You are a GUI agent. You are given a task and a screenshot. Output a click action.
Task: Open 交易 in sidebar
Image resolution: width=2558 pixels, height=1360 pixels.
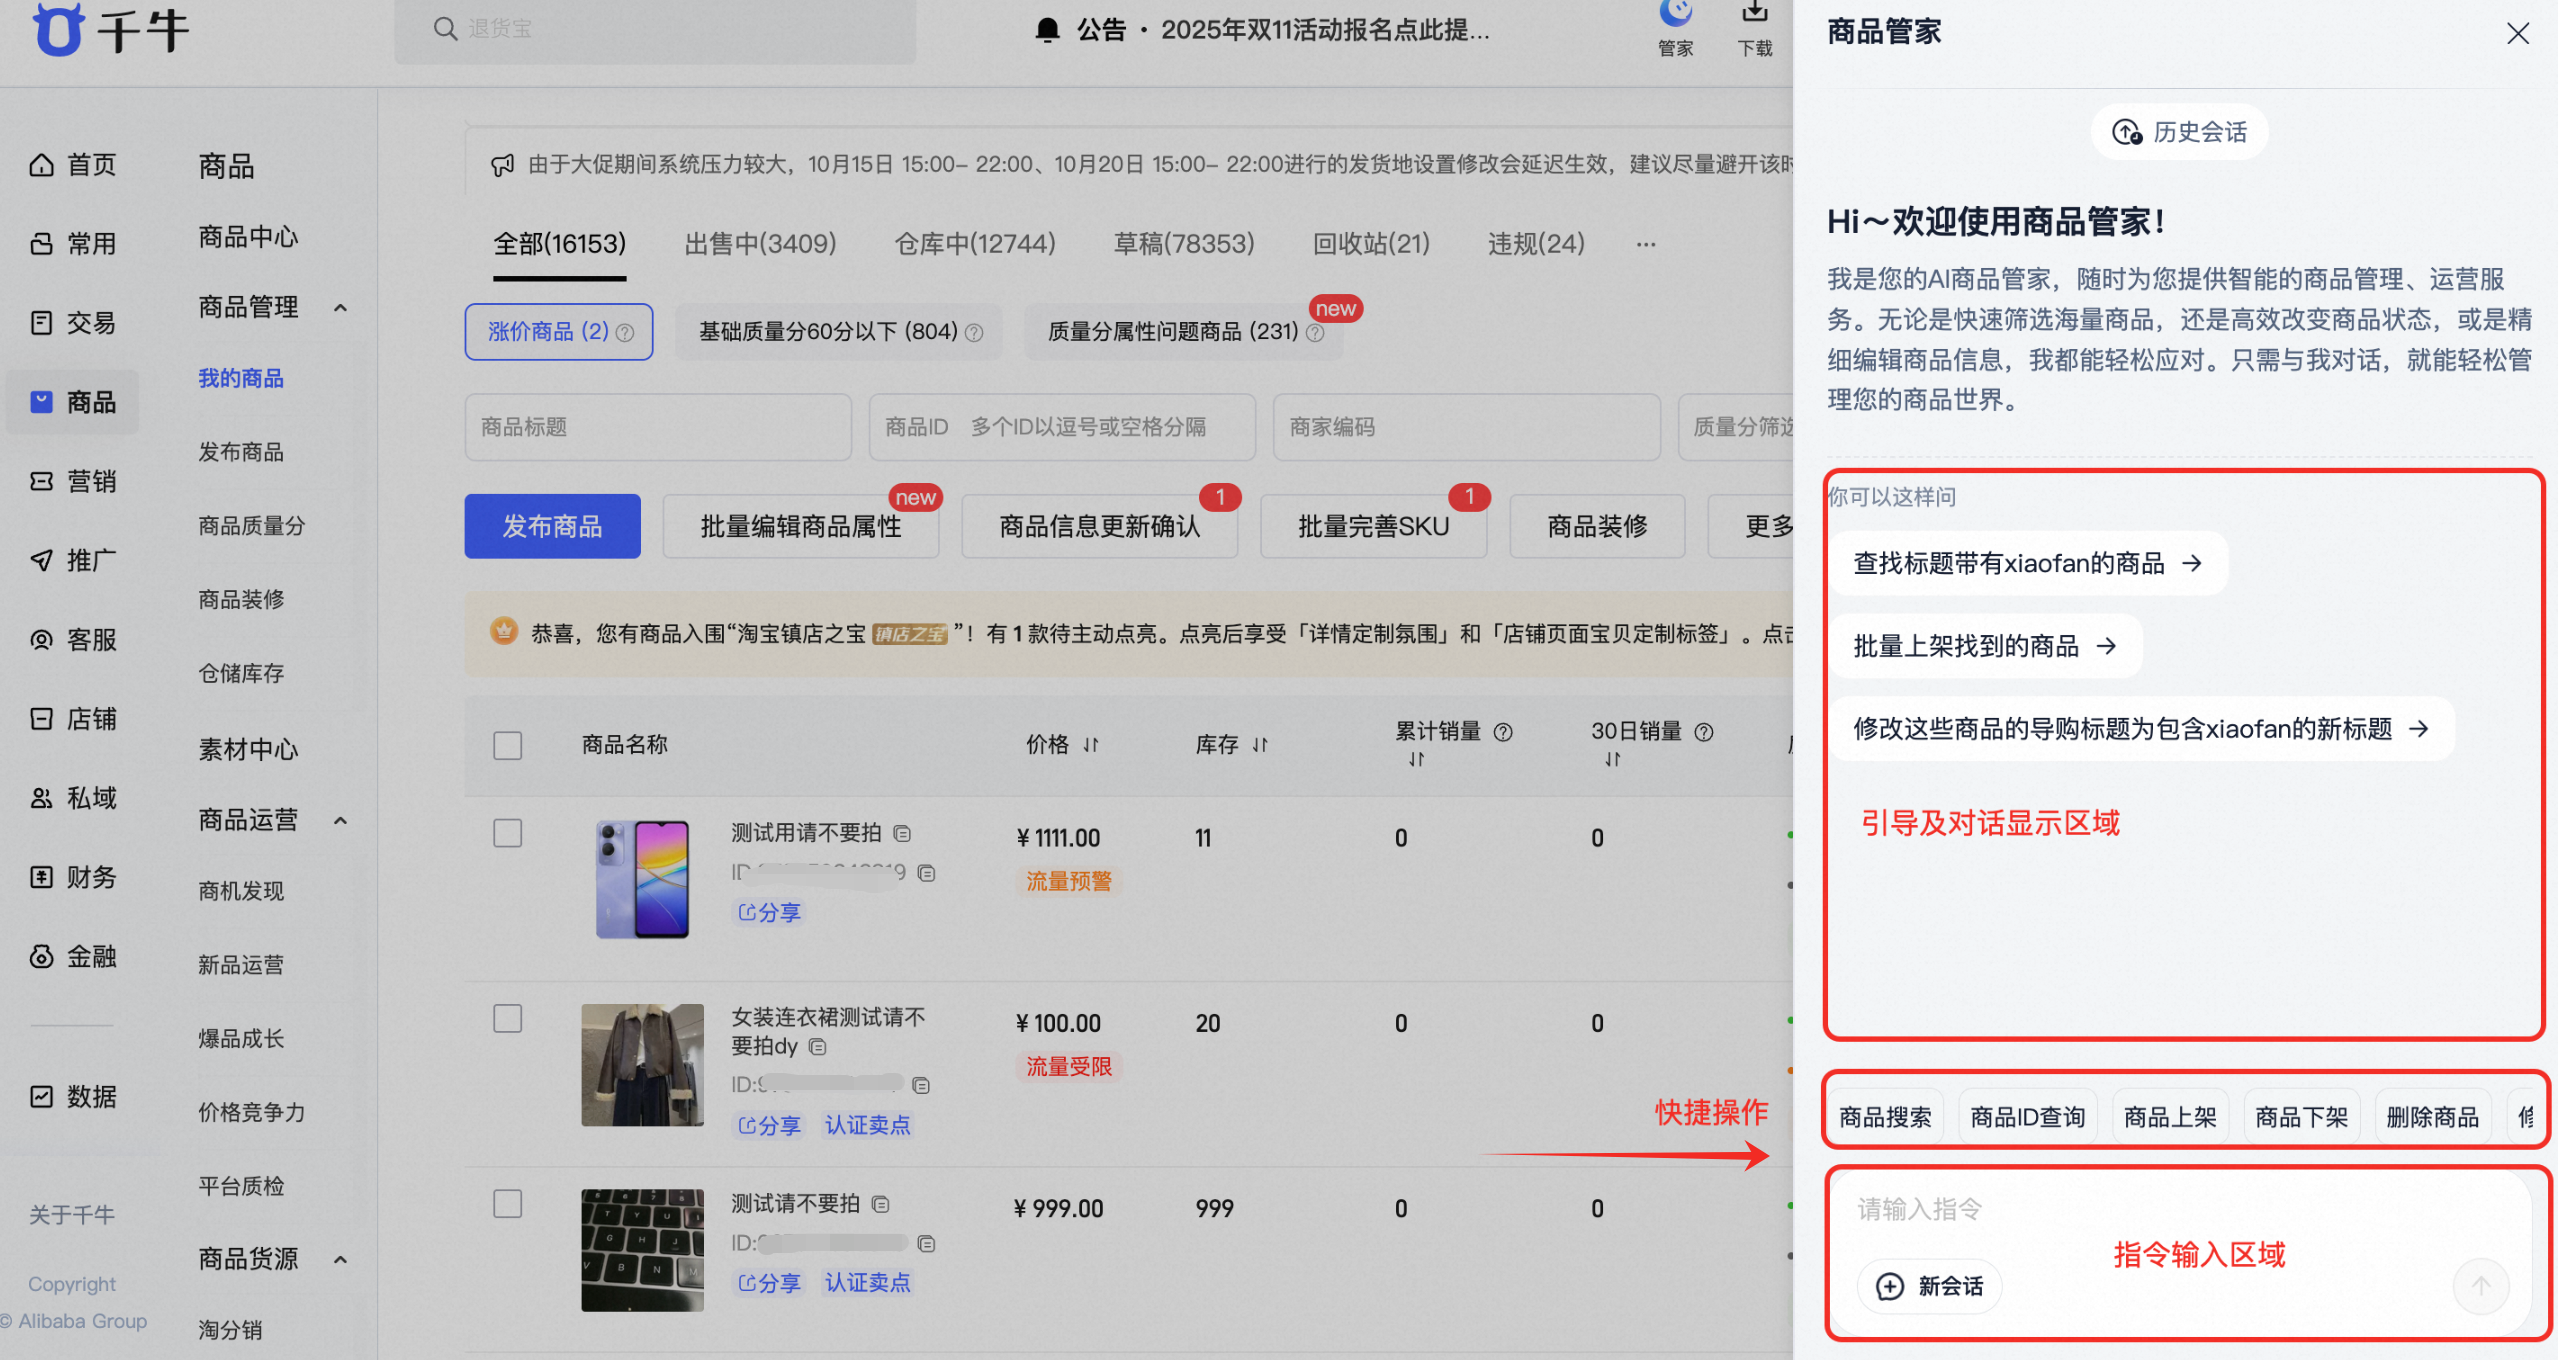pos(73,322)
